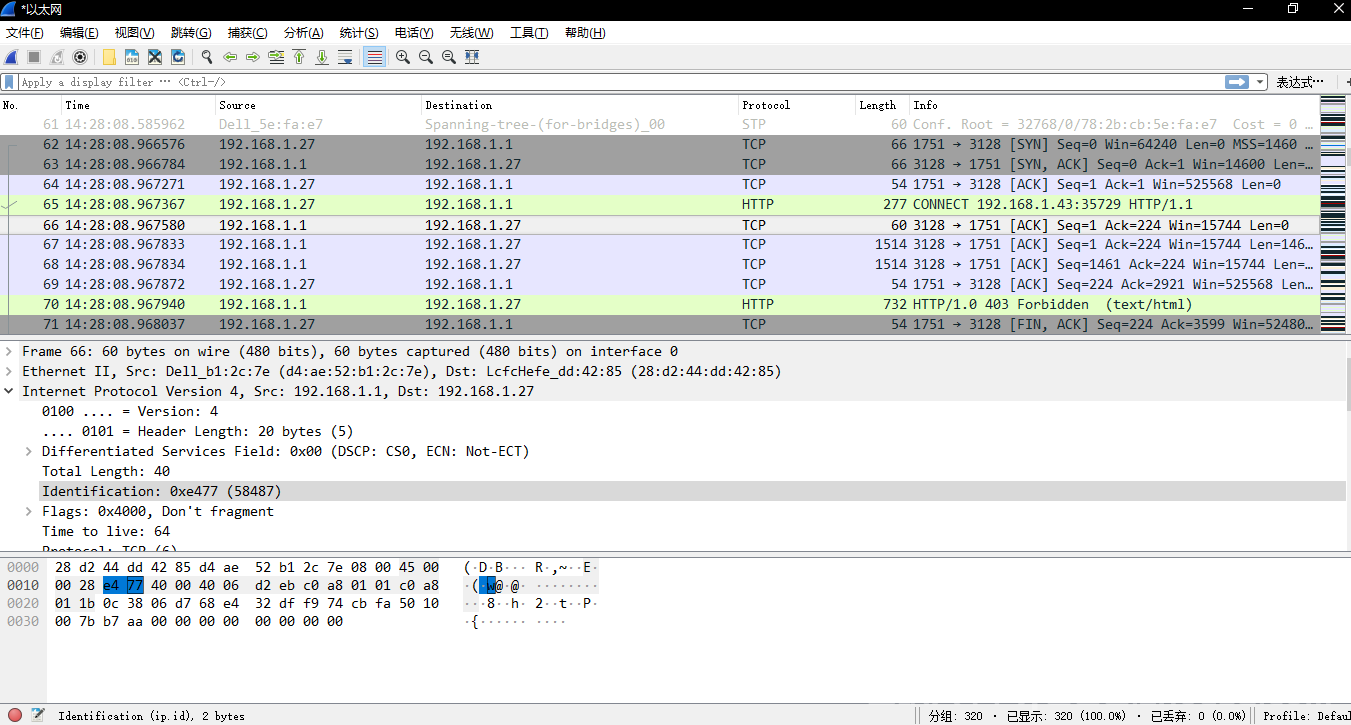Go back to previous packet
The image size is (1351, 725).
pos(230,57)
